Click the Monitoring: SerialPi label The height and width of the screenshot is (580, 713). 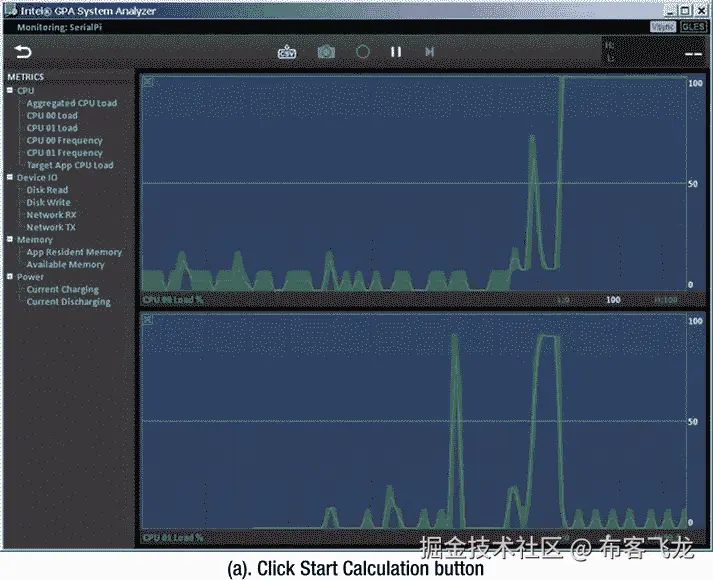tap(60, 27)
